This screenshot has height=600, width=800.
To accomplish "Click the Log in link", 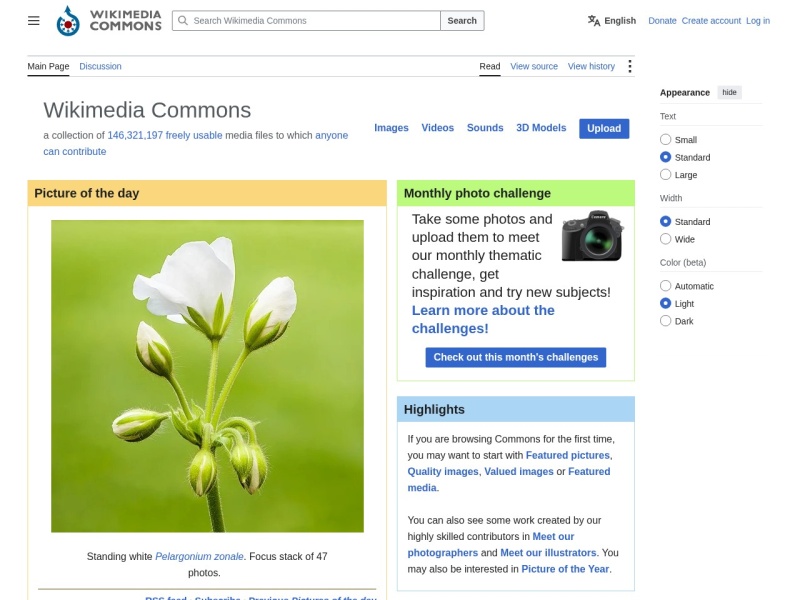I will pyautogui.click(x=758, y=20).
